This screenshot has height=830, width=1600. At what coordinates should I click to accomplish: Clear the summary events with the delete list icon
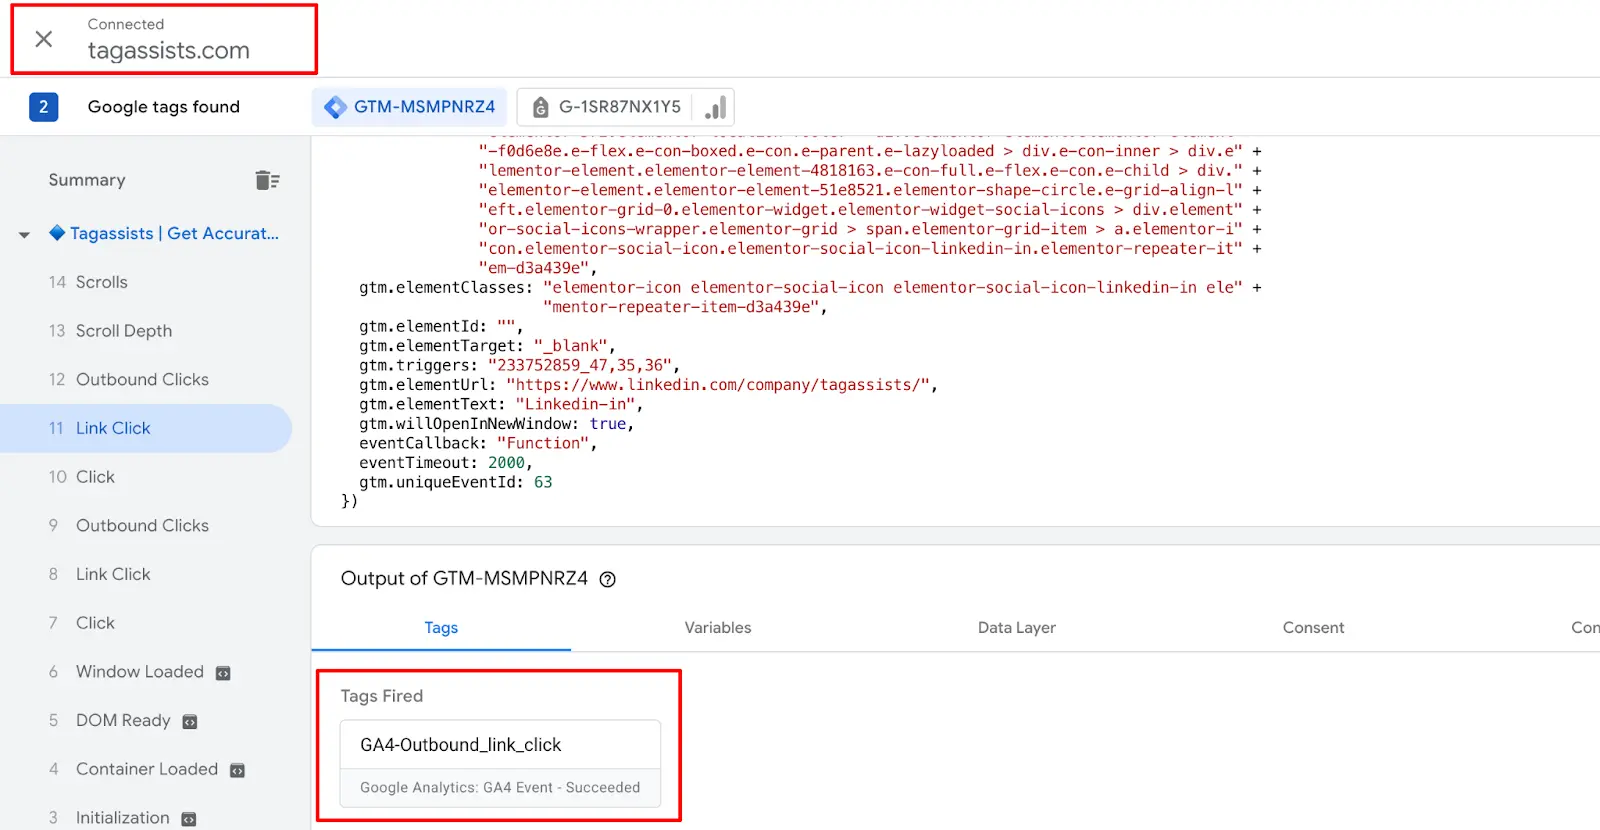coord(267,180)
